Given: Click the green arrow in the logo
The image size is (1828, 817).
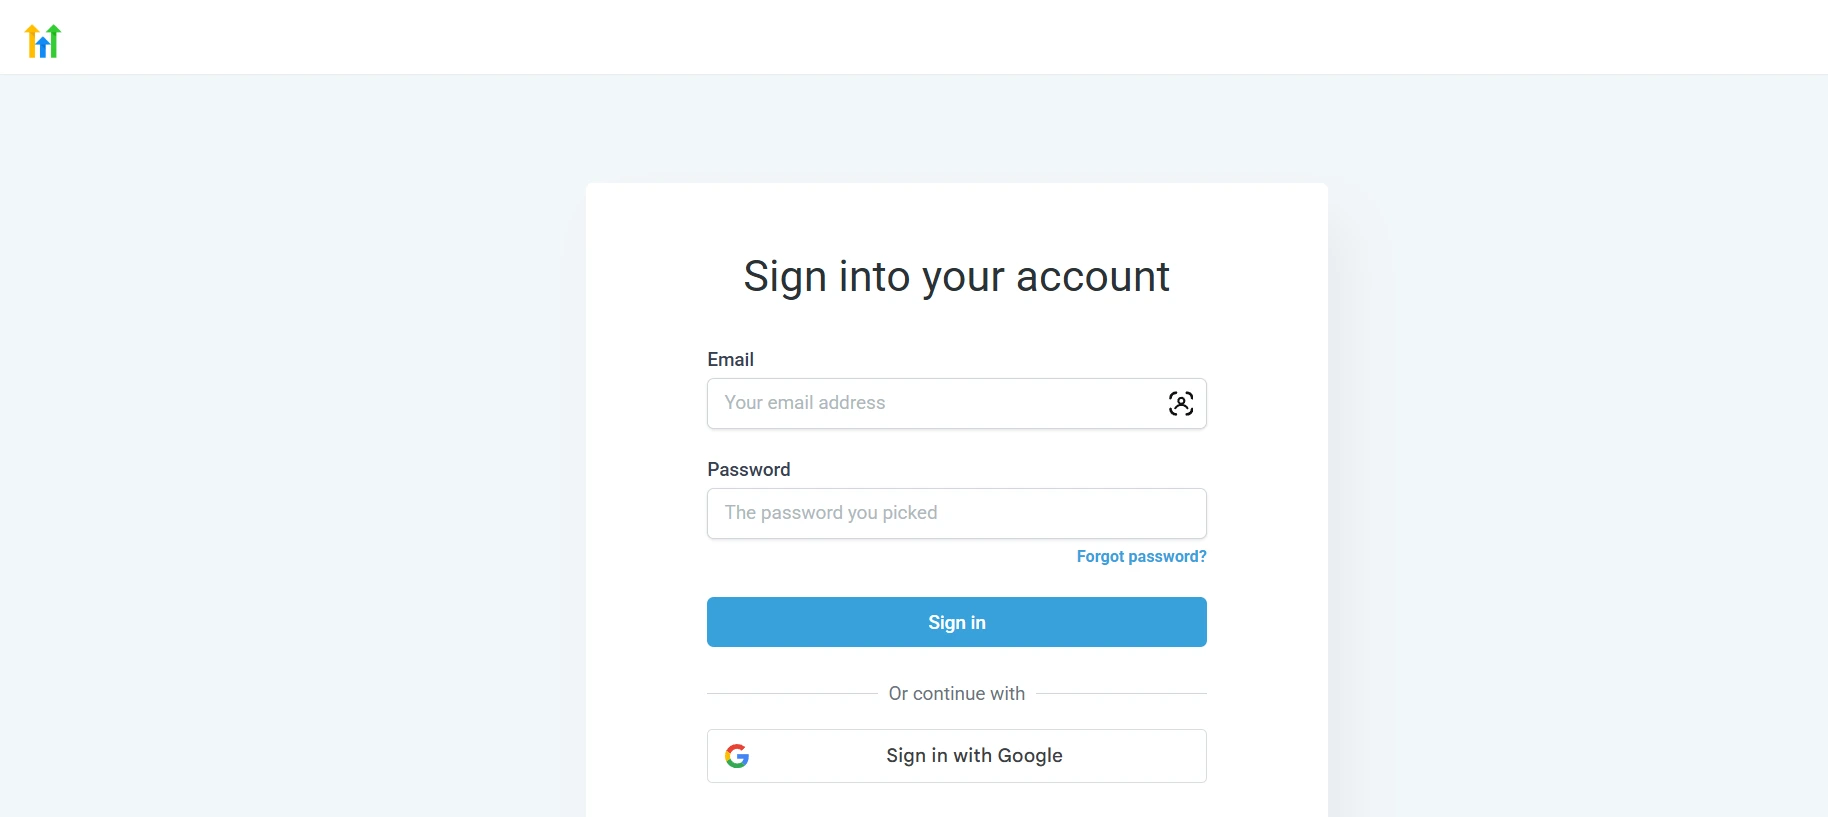Looking at the screenshot, I should pyautogui.click(x=54, y=41).
